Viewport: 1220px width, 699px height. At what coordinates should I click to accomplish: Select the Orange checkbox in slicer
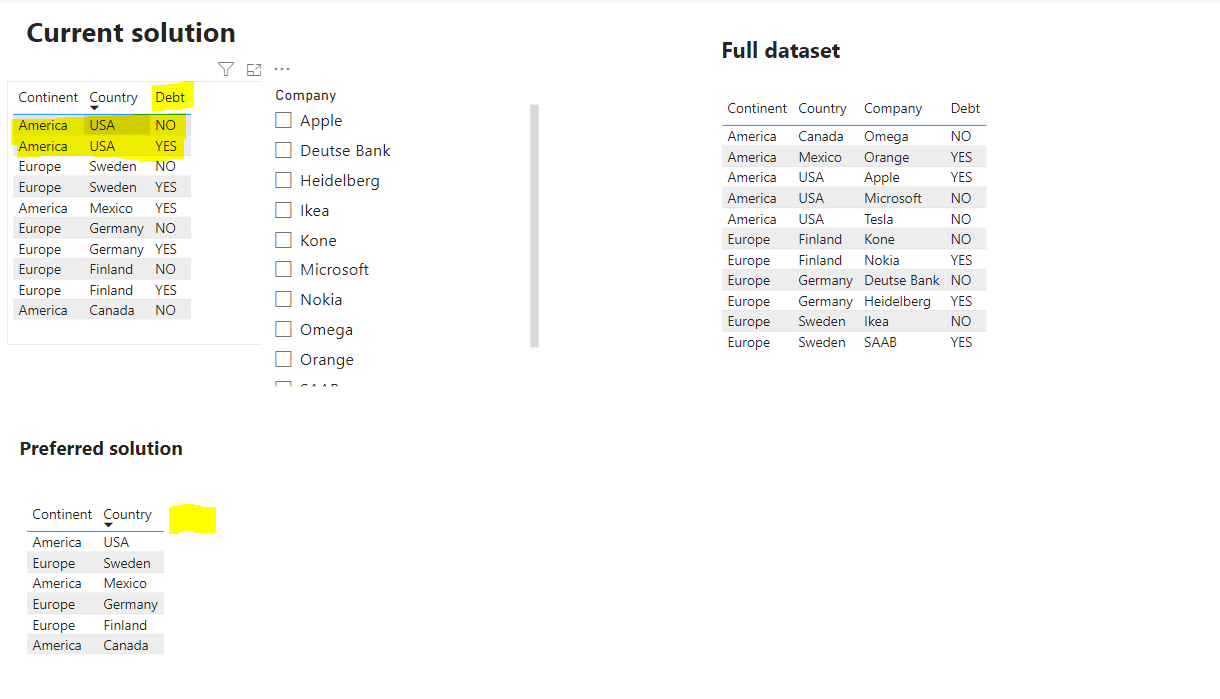tap(283, 359)
